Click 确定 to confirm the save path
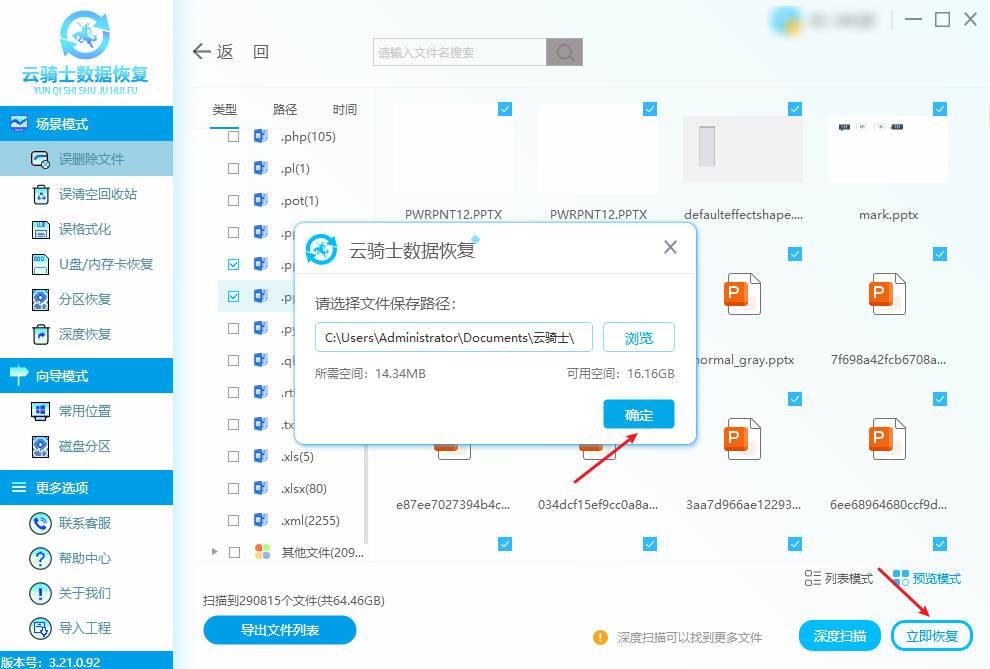The image size is (990, 669). coord(638,415)
